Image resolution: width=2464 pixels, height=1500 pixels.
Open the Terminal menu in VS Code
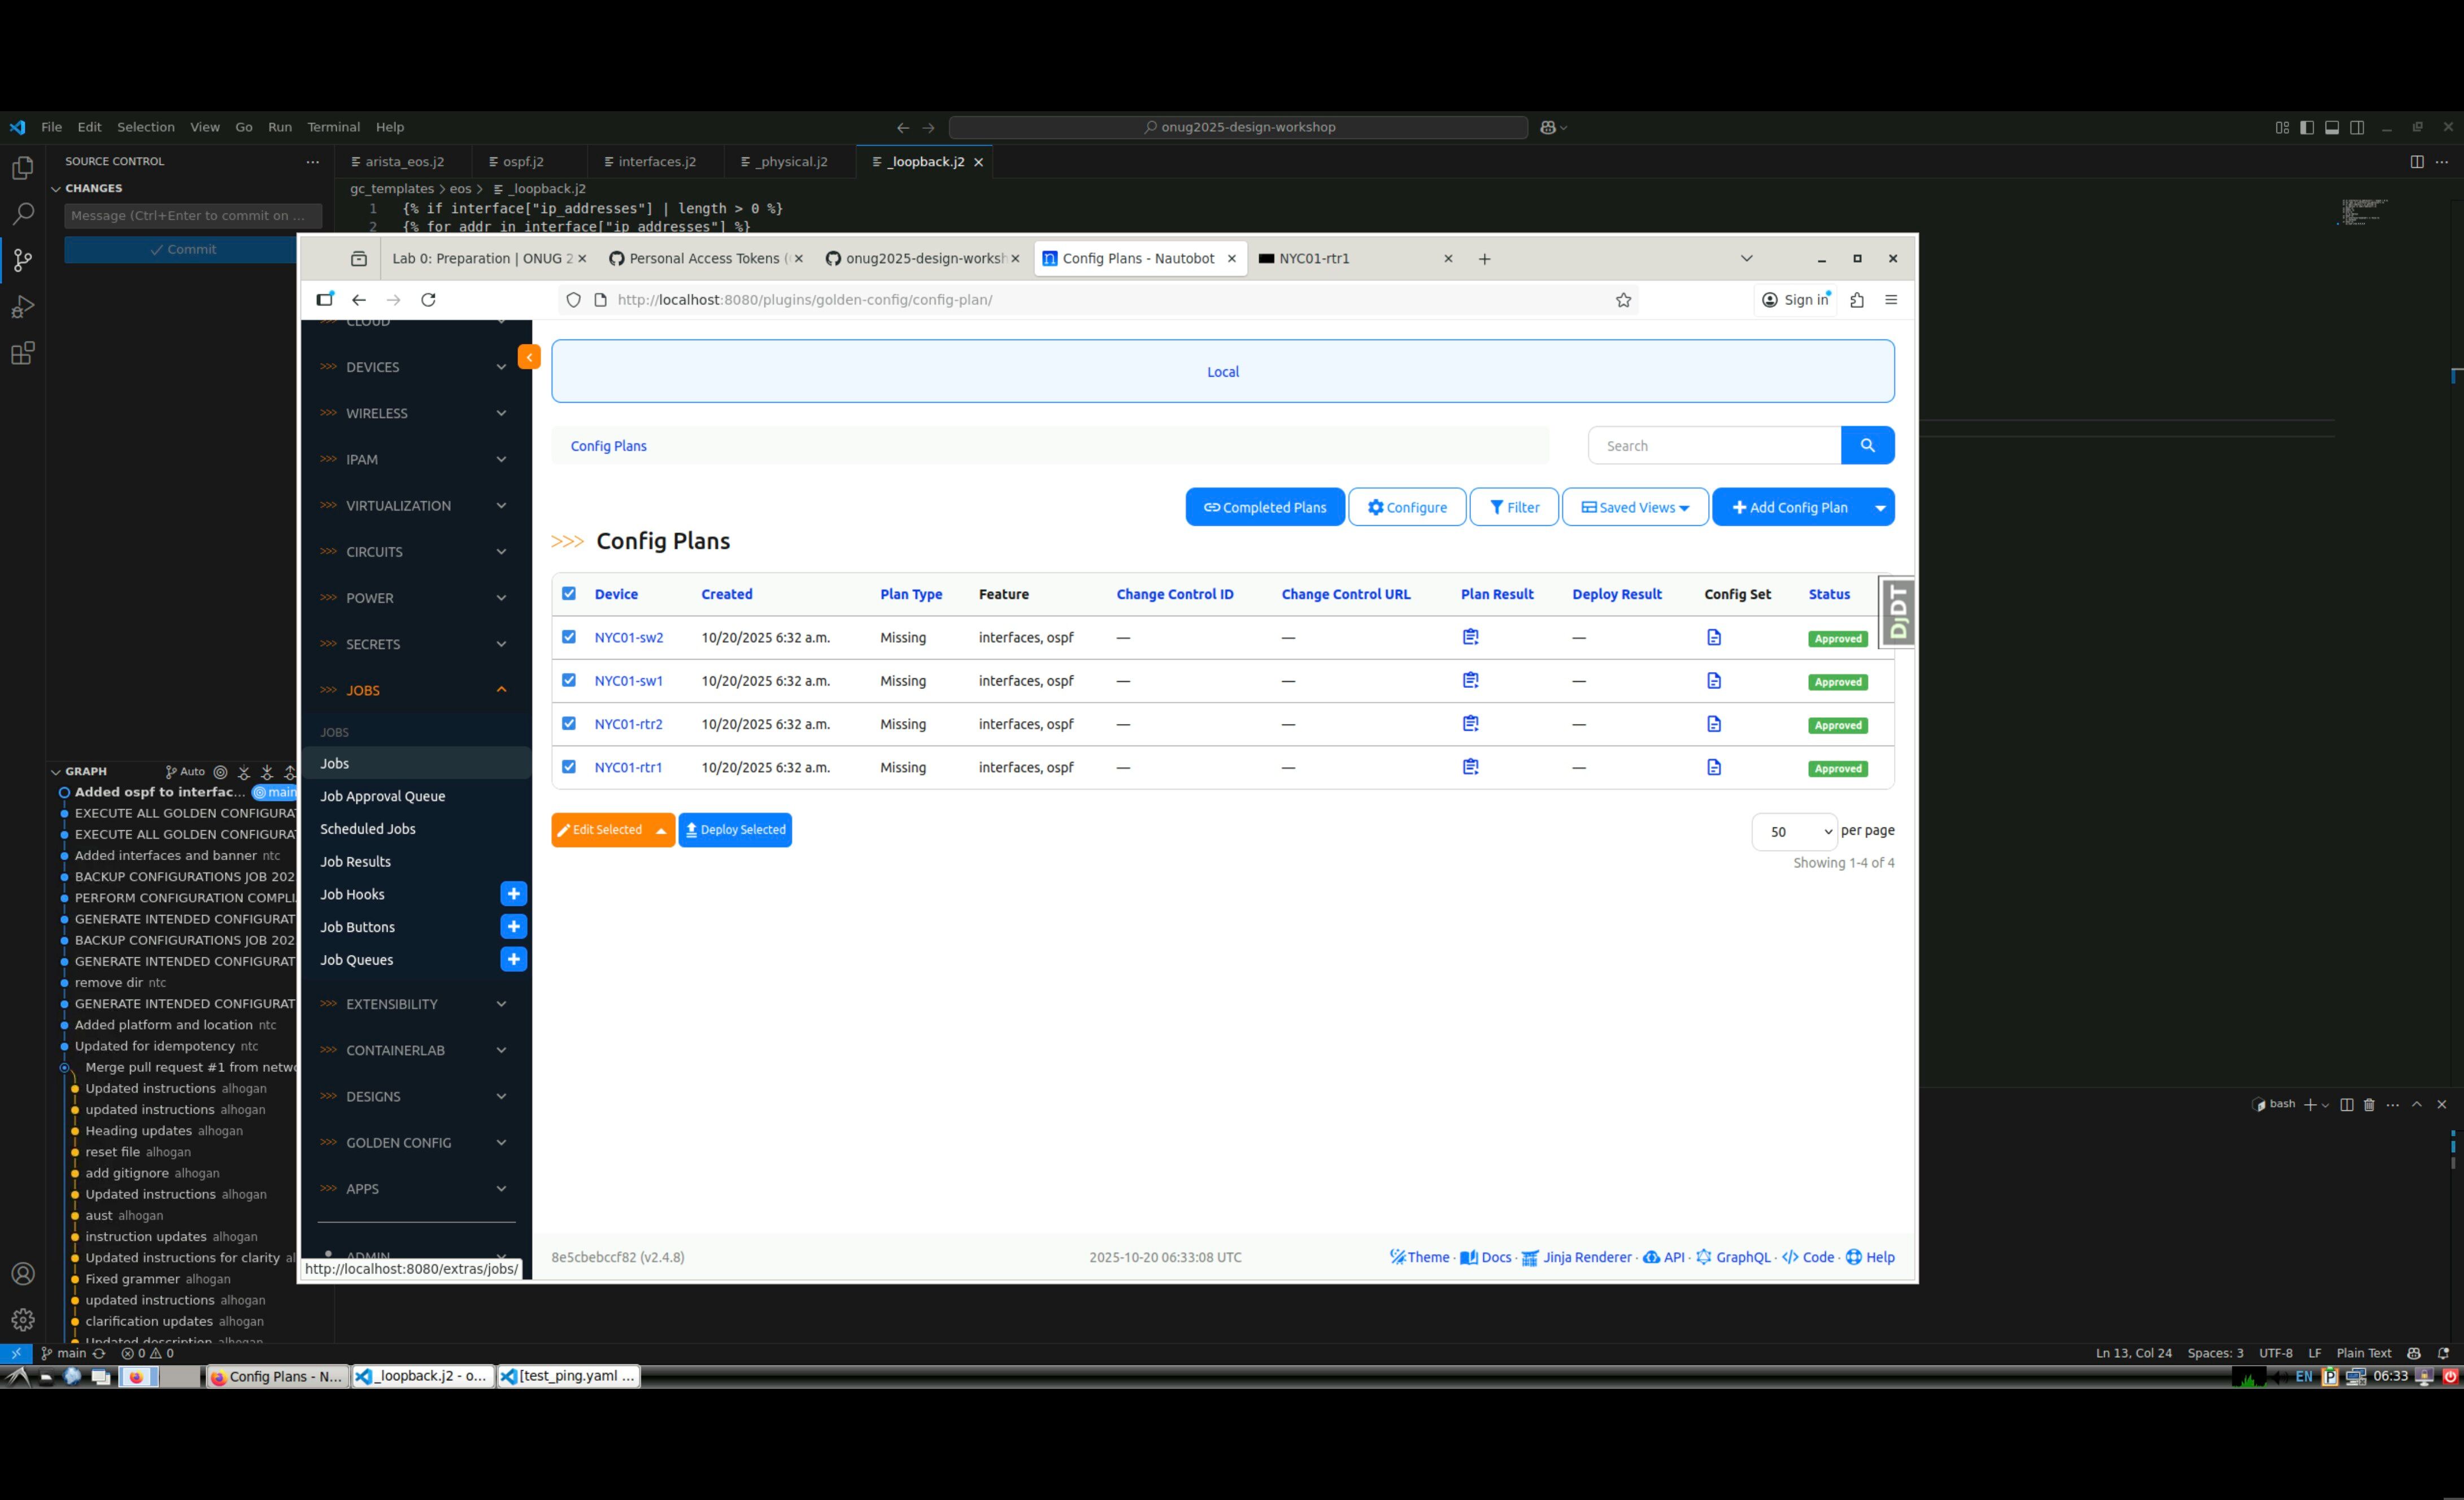click(333, 127)
